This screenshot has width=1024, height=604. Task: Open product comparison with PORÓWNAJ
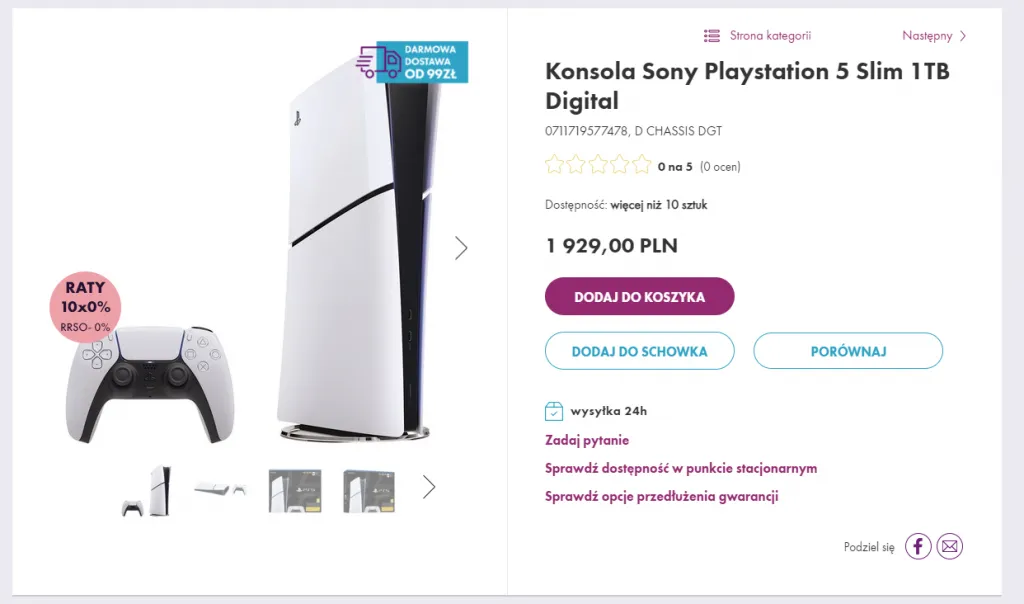click(x=847, y=351)
